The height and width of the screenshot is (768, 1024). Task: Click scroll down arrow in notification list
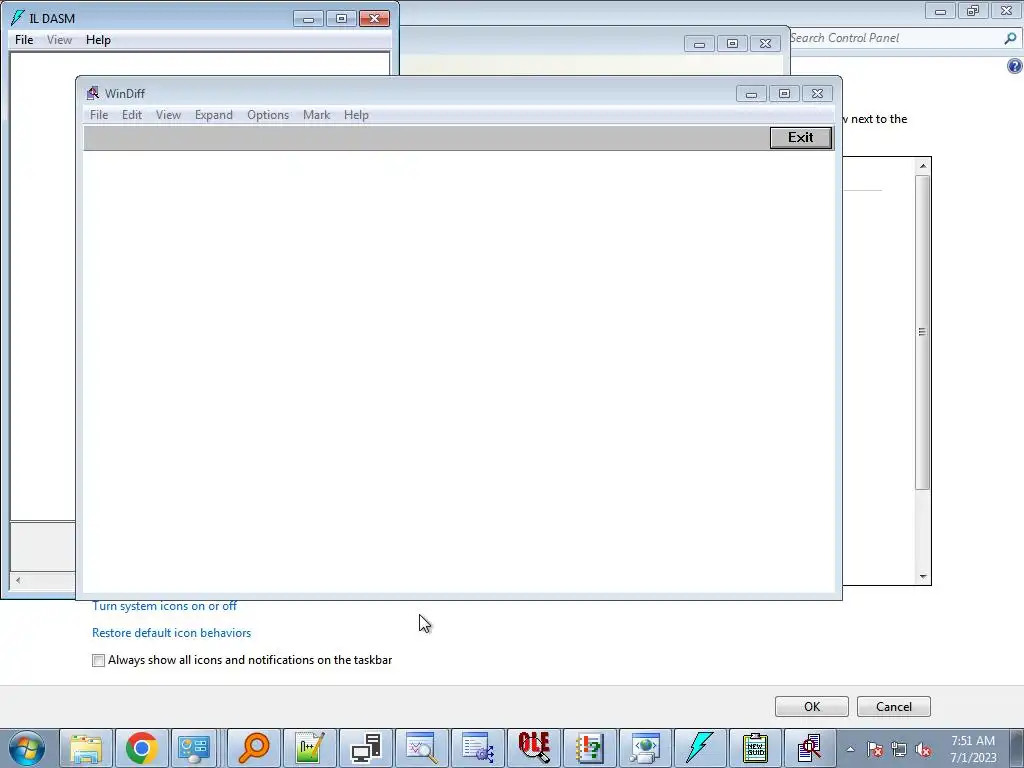coord(923,577)
